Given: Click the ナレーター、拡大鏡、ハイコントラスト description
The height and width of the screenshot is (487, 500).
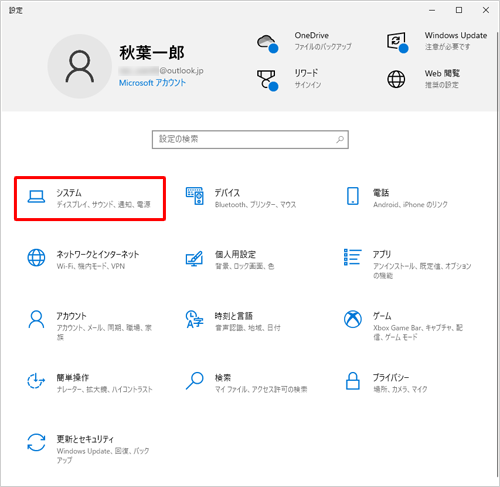Looking at the screenshot, I should (104, 389).
